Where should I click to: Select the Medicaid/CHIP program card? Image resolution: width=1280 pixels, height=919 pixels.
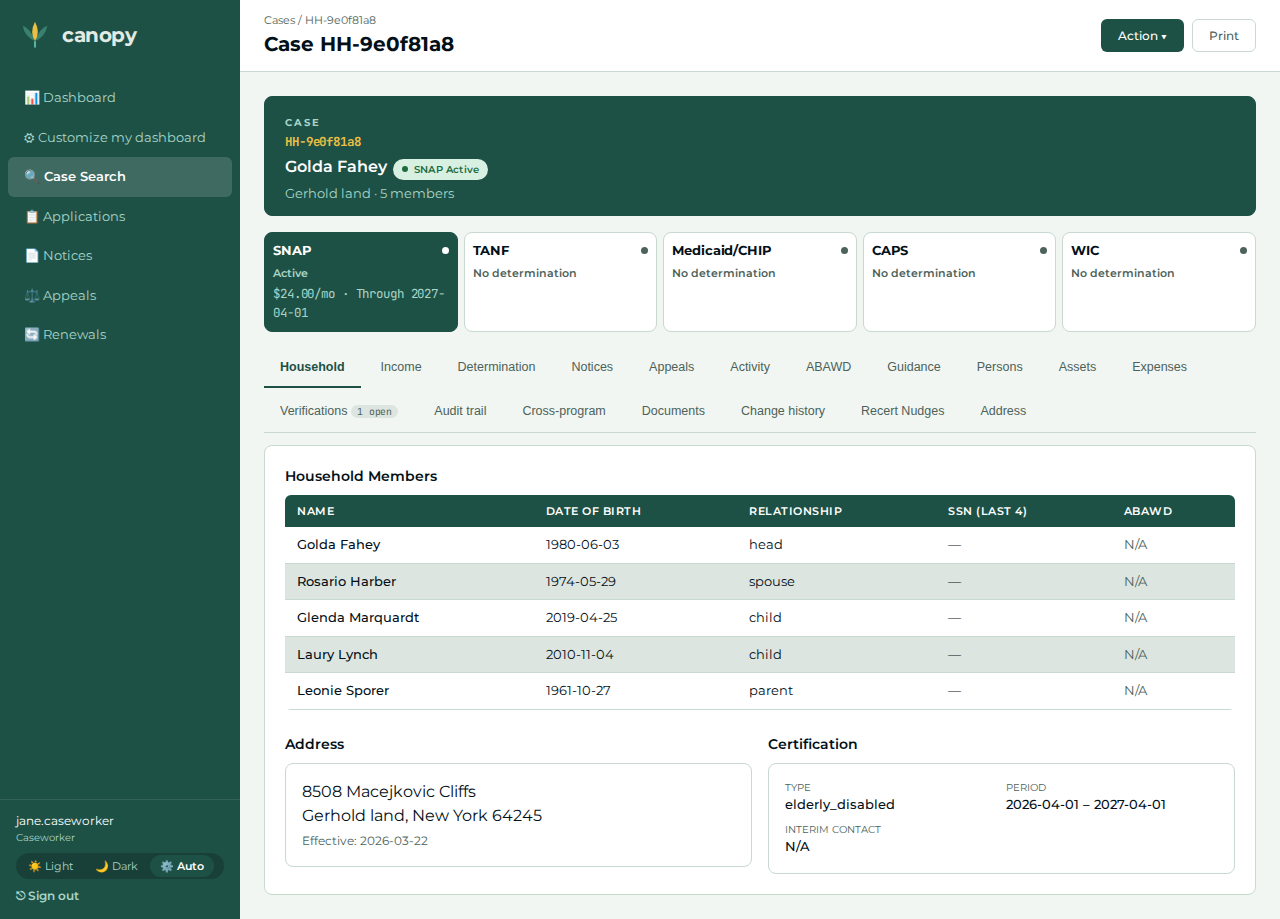(x=760, y=282)
